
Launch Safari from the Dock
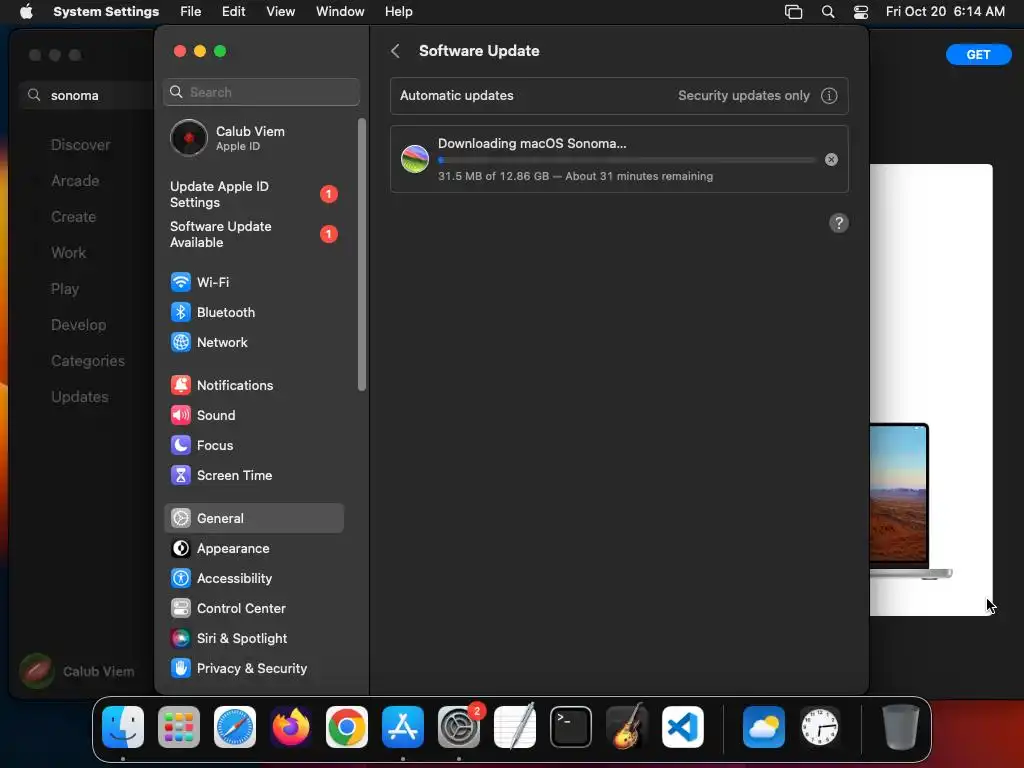point(235,727)
